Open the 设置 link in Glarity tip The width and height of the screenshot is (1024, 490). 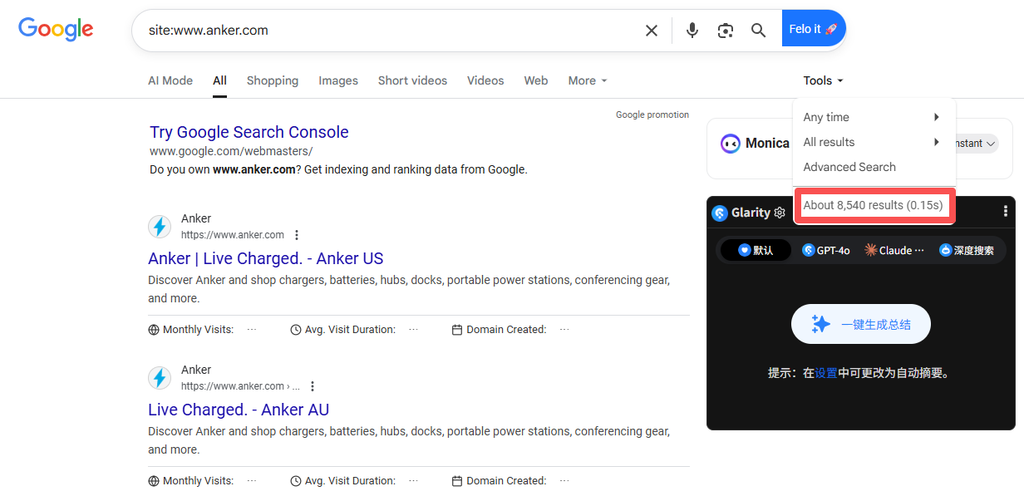(x=825, y=374)
